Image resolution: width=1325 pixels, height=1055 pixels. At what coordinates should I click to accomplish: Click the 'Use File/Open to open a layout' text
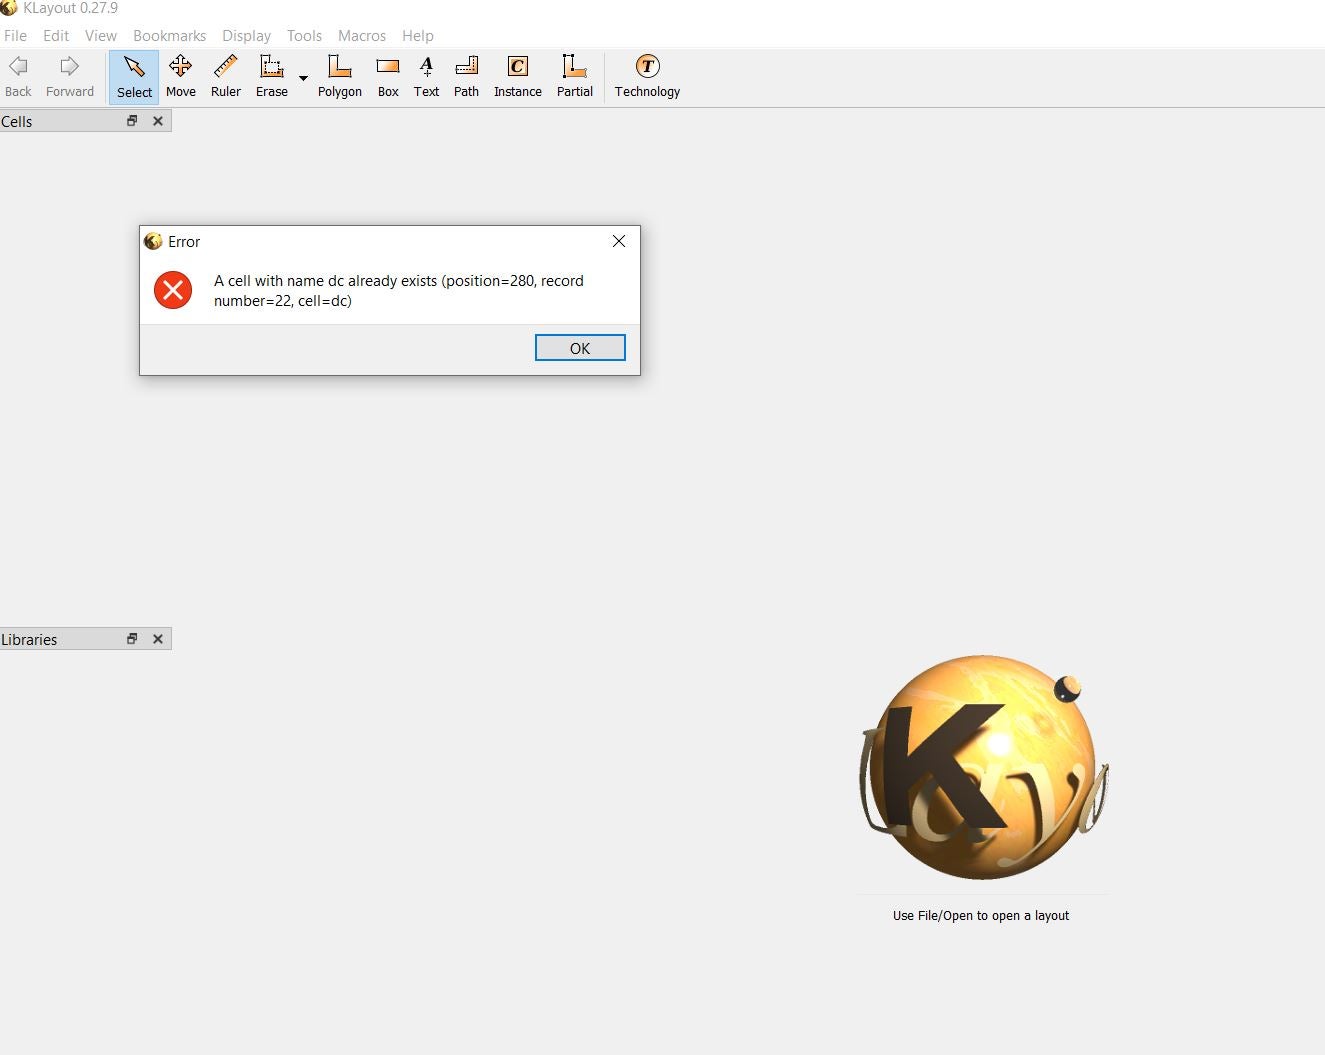pyautogui.click(x=981, y=915)
